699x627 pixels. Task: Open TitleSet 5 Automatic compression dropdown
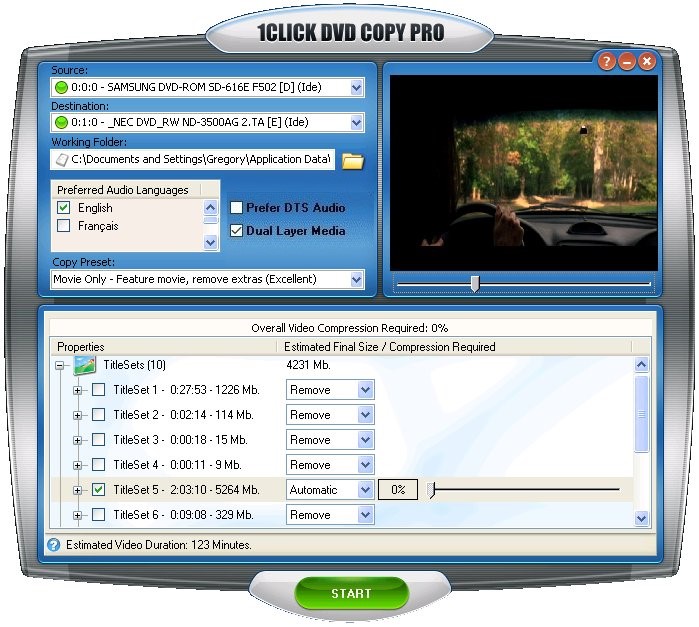365,490
